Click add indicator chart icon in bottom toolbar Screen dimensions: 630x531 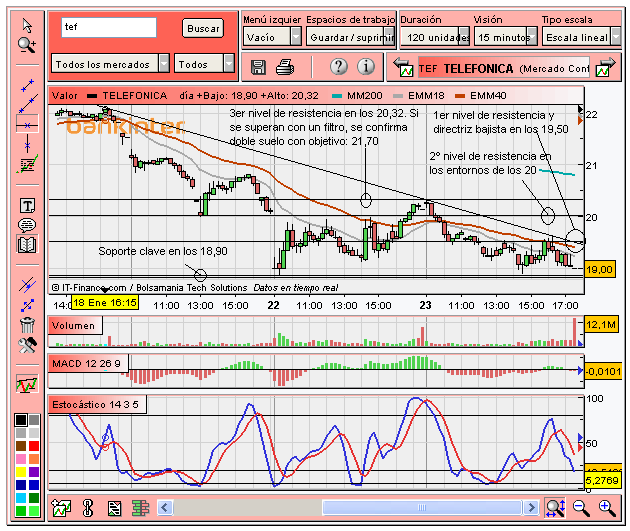[x=61, y=508]
